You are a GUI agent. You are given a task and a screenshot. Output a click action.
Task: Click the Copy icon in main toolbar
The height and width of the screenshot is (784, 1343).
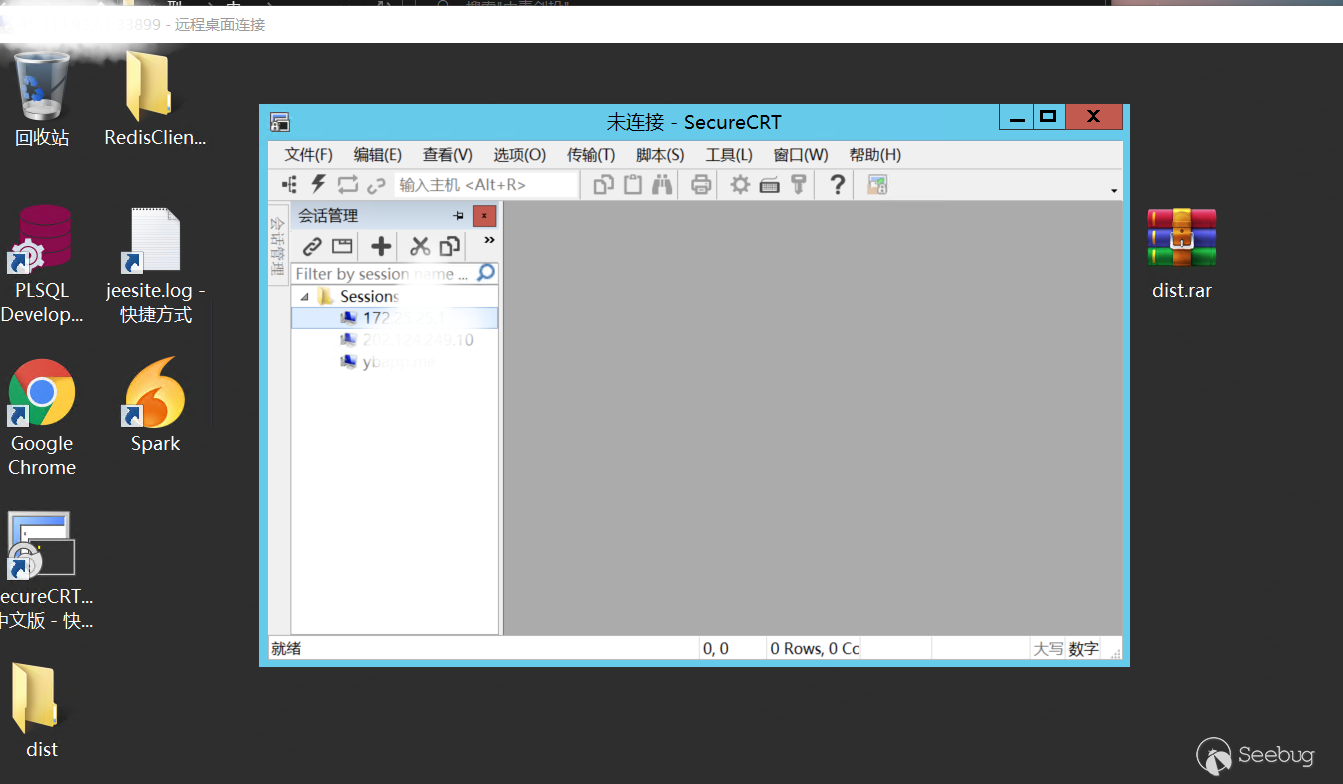tap(604, 184)
